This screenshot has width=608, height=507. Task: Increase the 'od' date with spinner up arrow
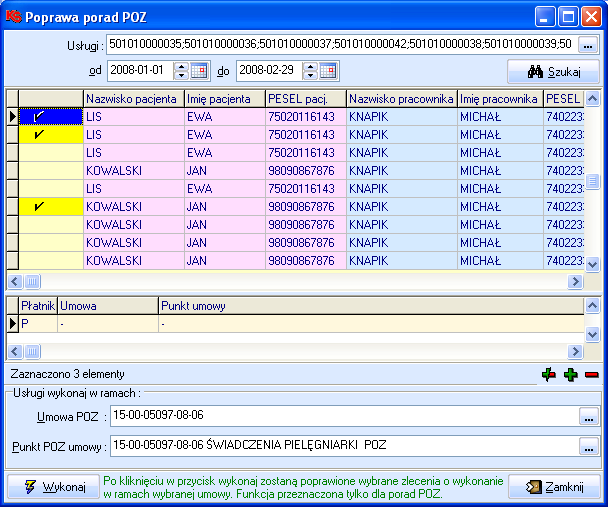pos(181,67)
